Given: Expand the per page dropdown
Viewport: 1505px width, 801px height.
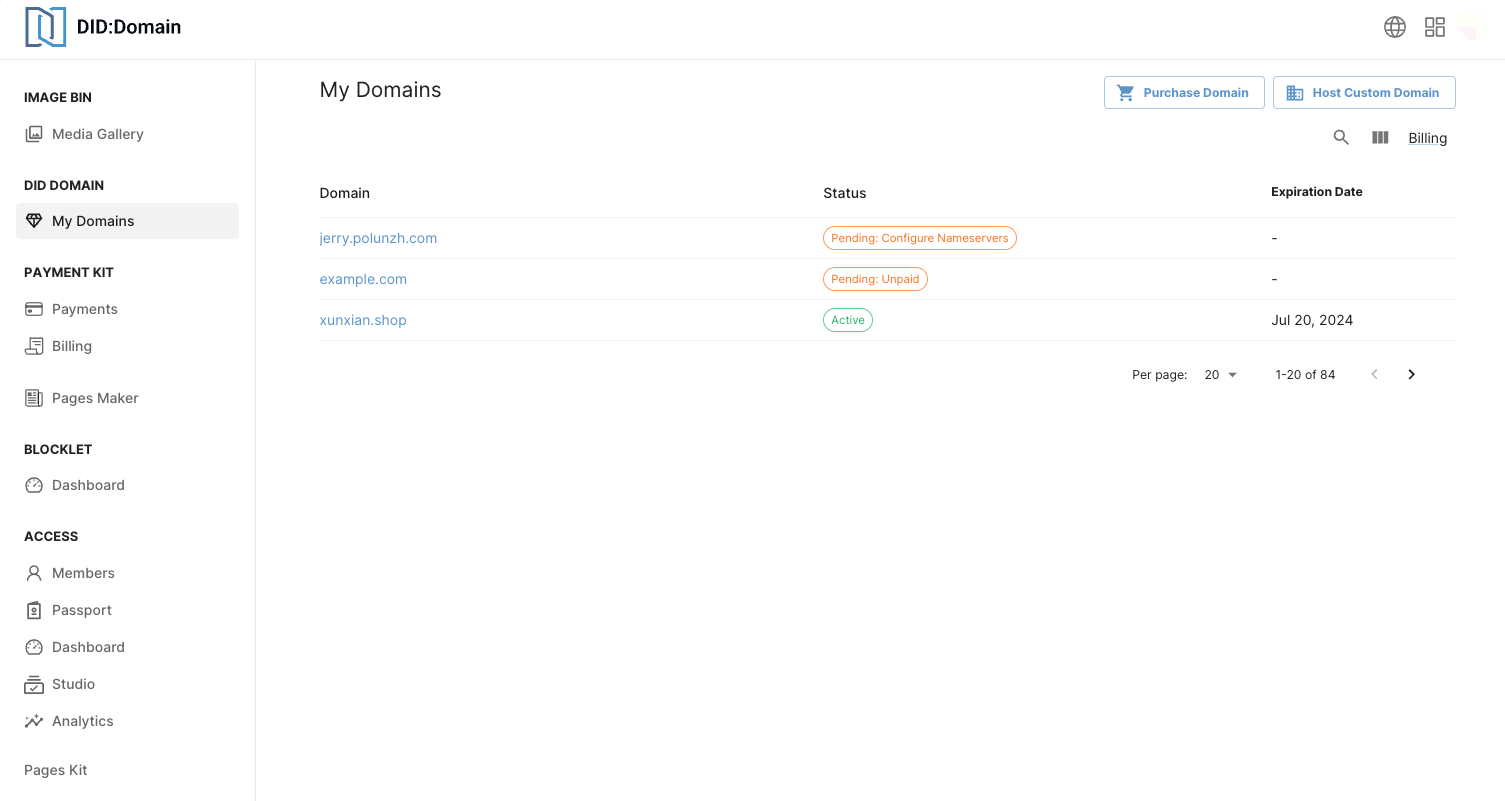Looking at the screenshot, I should pos(1221,375).
